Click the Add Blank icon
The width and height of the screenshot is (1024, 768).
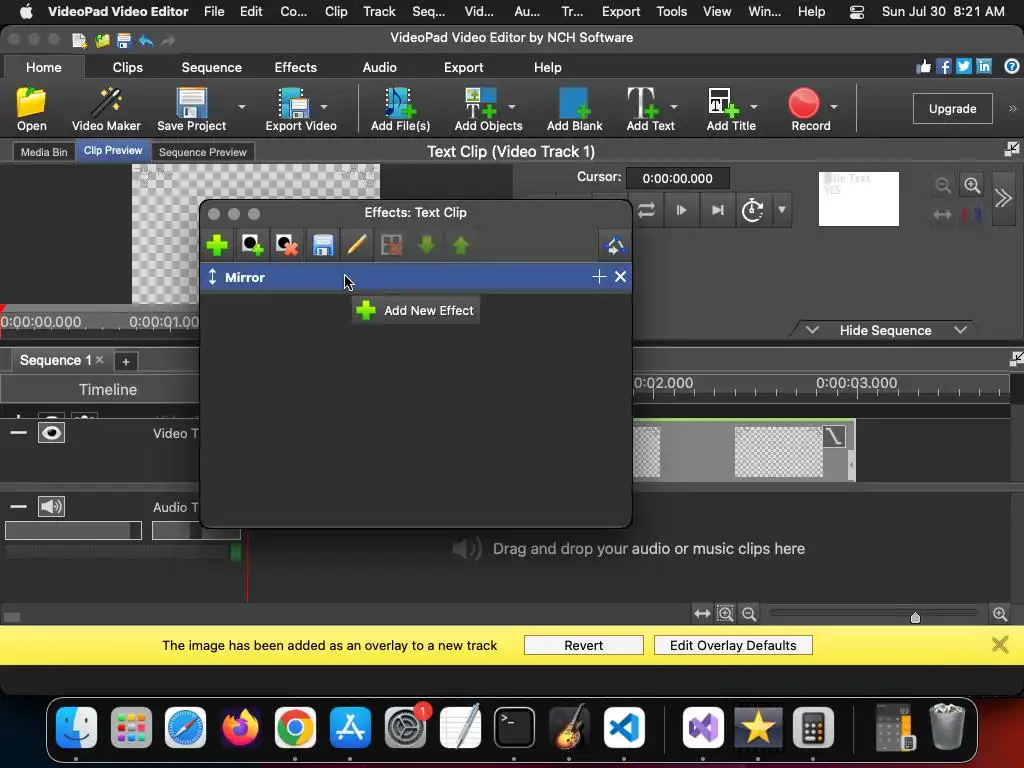click(x=575, y=103)
